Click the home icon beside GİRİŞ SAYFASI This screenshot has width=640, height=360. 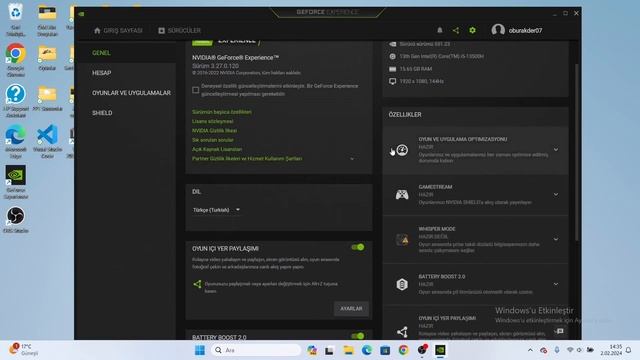[97, 30]
